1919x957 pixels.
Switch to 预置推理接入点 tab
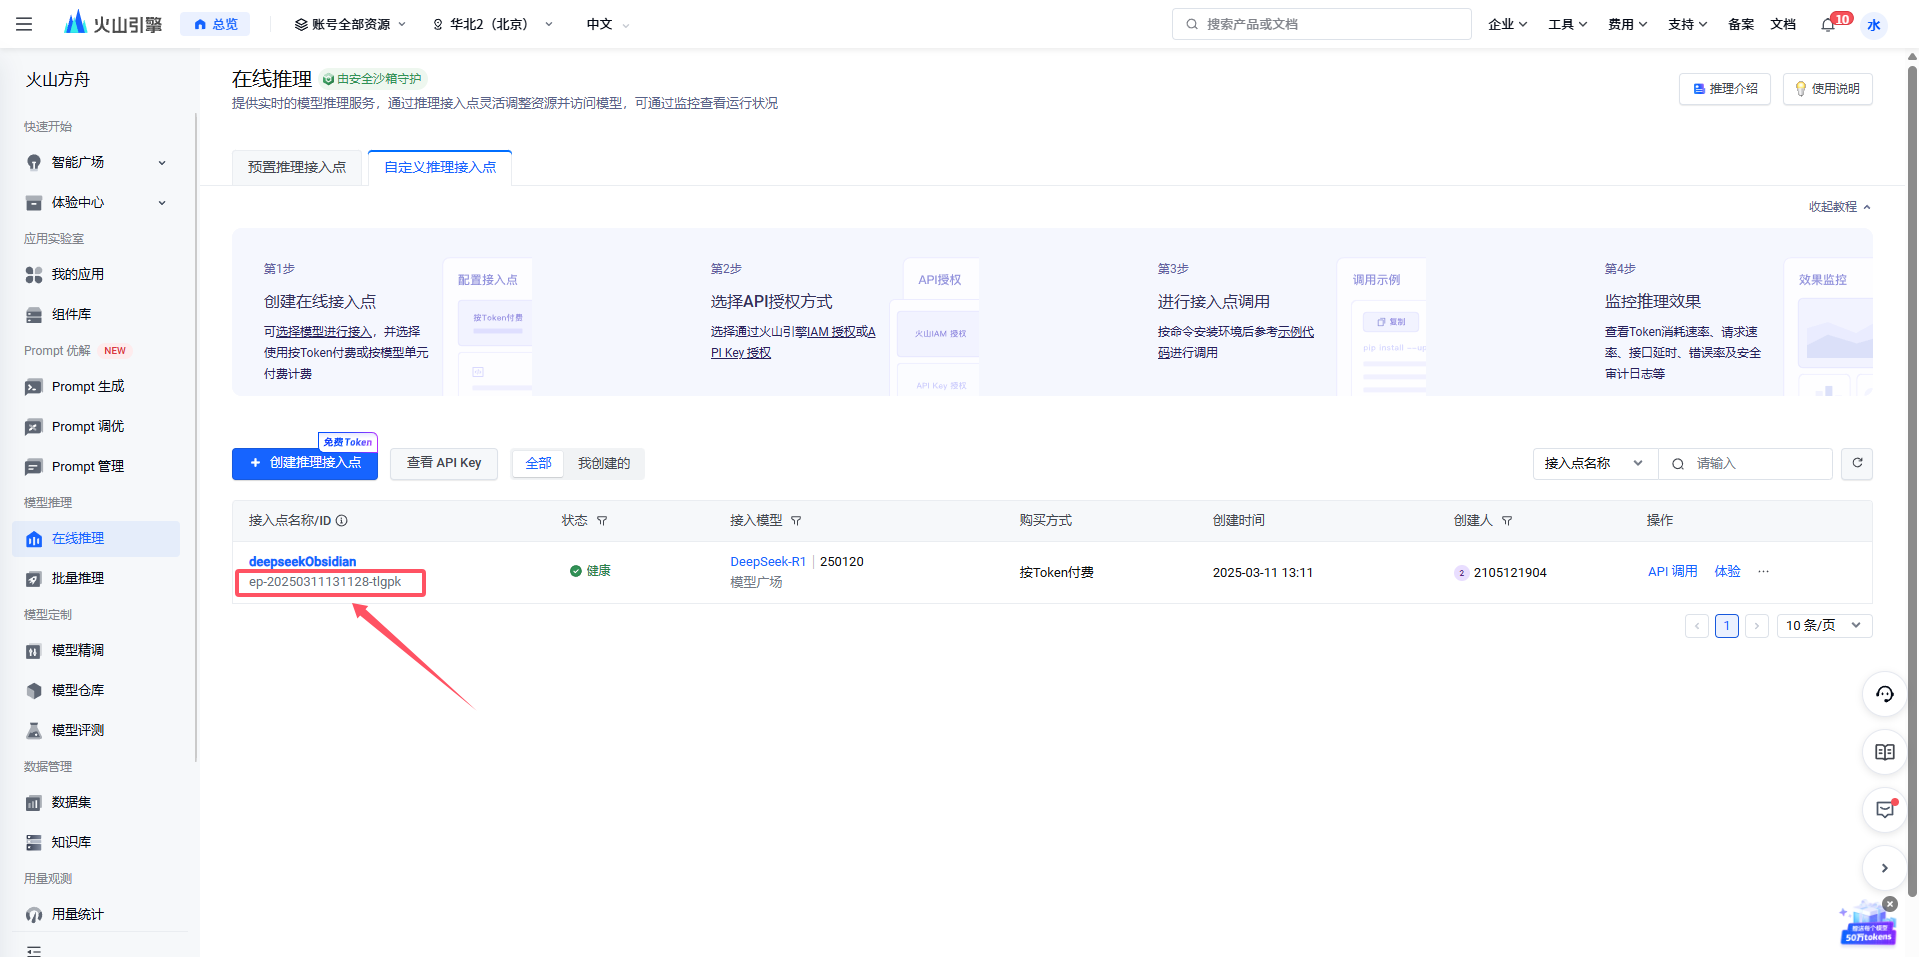pyautogui.click(x=297, y=167)
